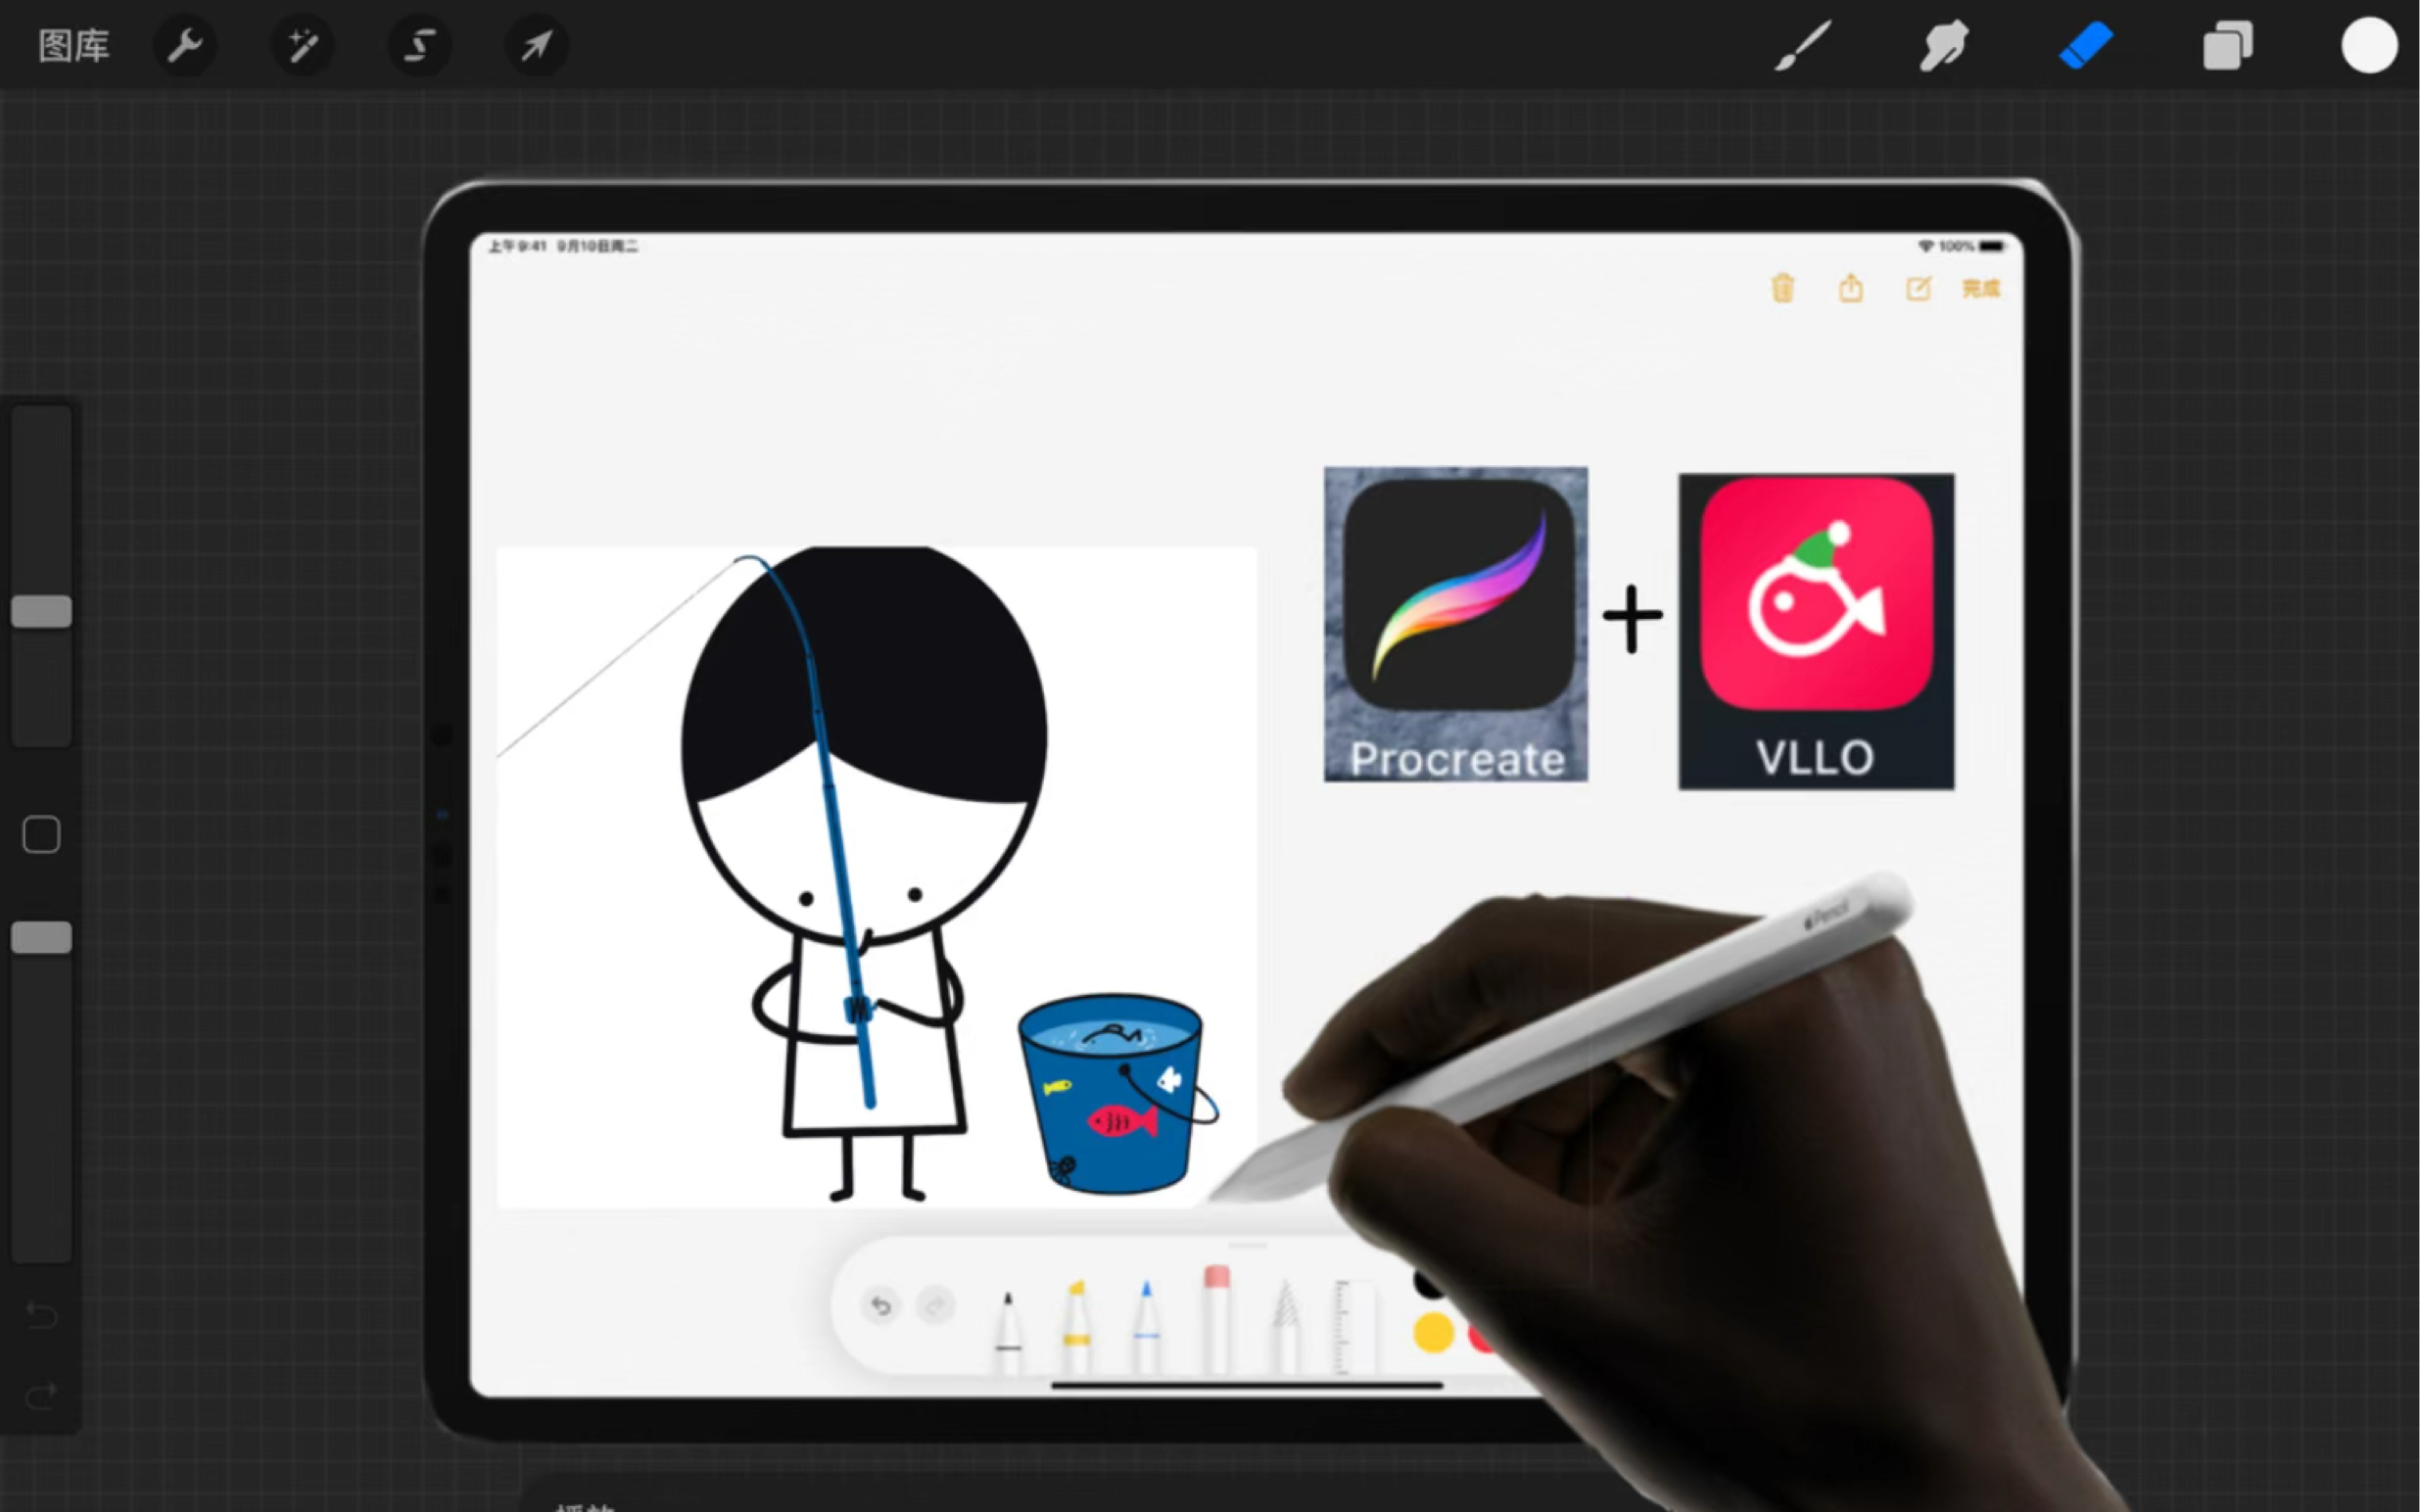Select the Selection S-shaped tool
The image size is (2420, 1512).
click(x=419, y=46)
